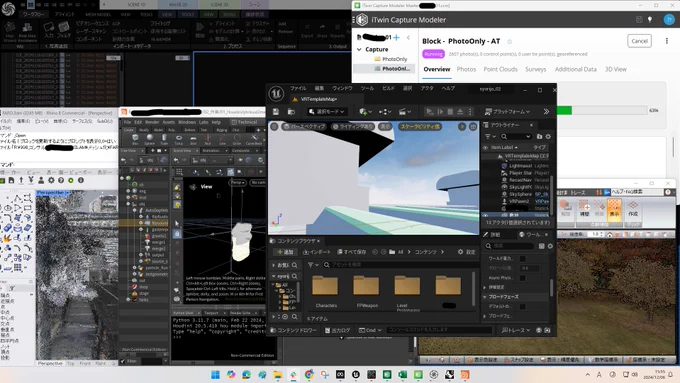
Task: Click the Unreal Stop simulation button
Action: click(x=450, y=112)
